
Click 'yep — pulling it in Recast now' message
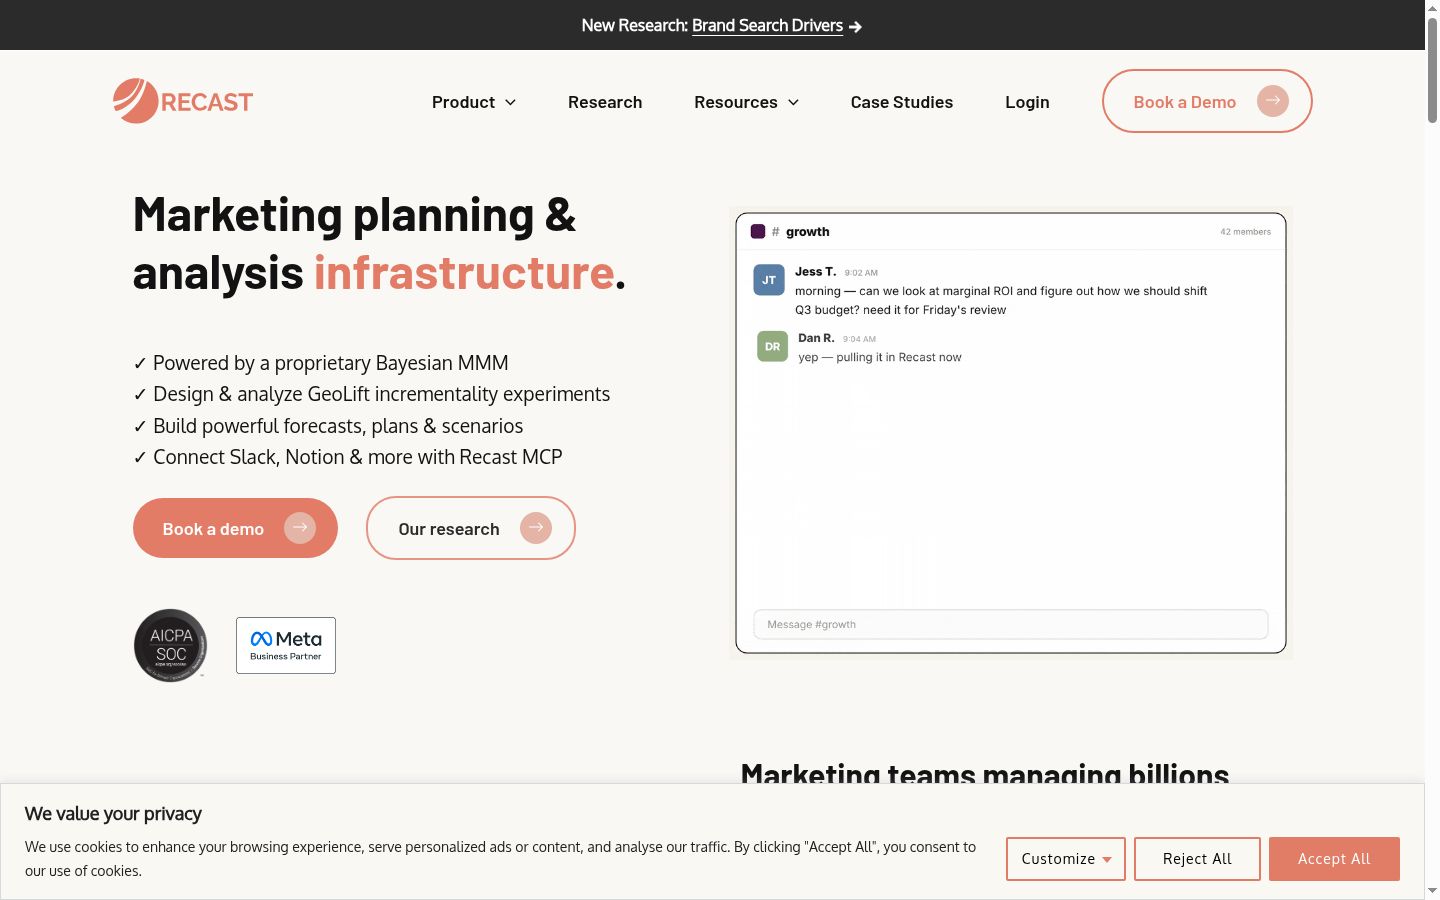pos(880,357)
